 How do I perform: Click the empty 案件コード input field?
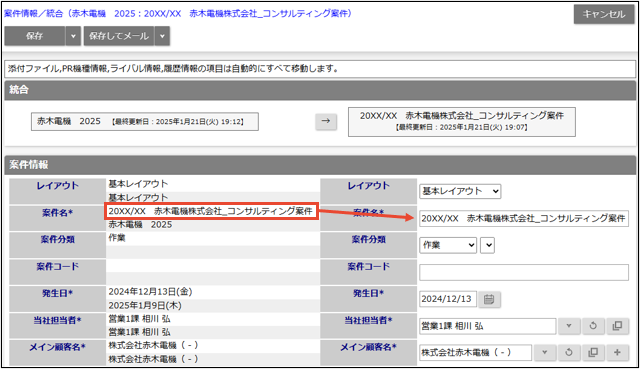[524, 272]
